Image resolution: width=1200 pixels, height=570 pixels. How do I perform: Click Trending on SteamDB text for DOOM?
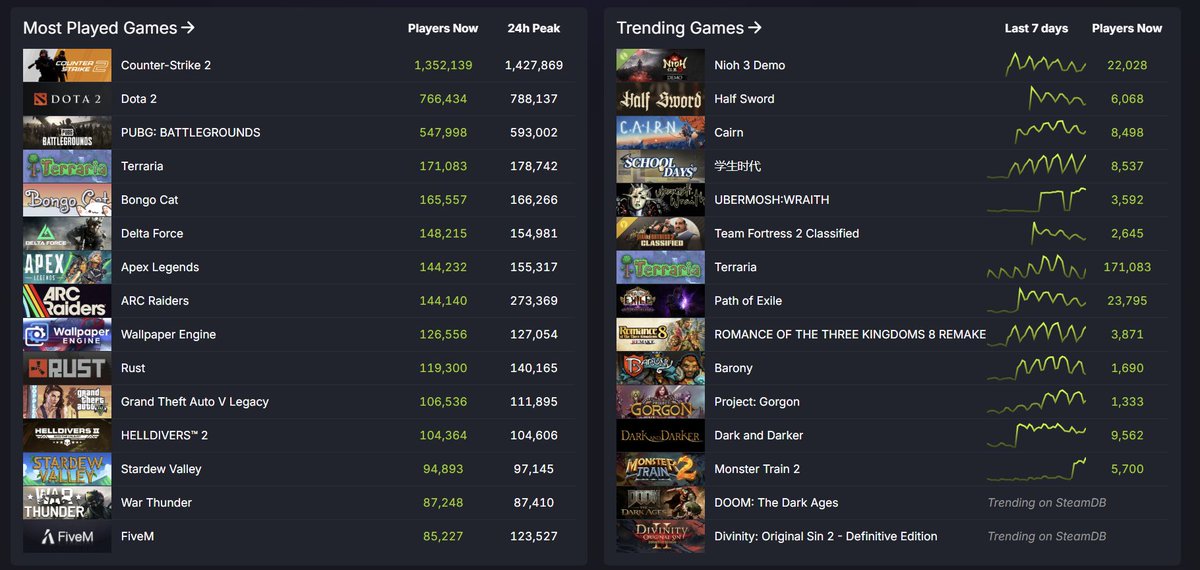tap(1046, 503)
